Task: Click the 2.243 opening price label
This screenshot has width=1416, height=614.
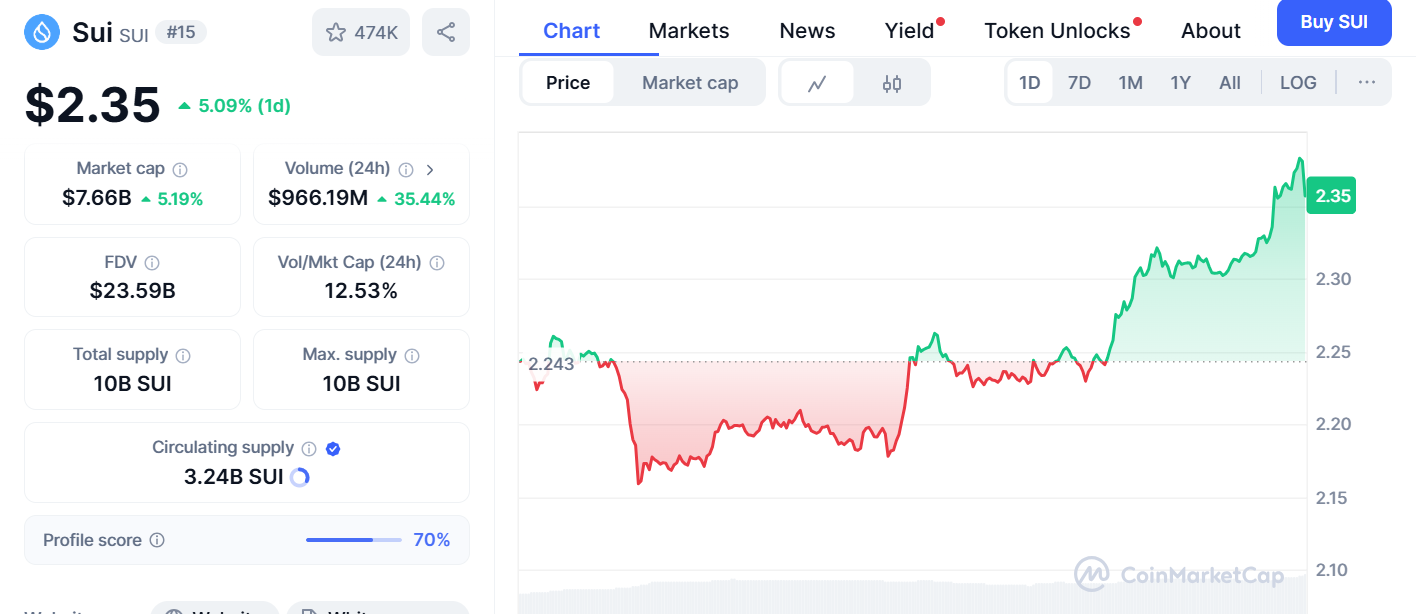Action: click(x=551, y=364)
